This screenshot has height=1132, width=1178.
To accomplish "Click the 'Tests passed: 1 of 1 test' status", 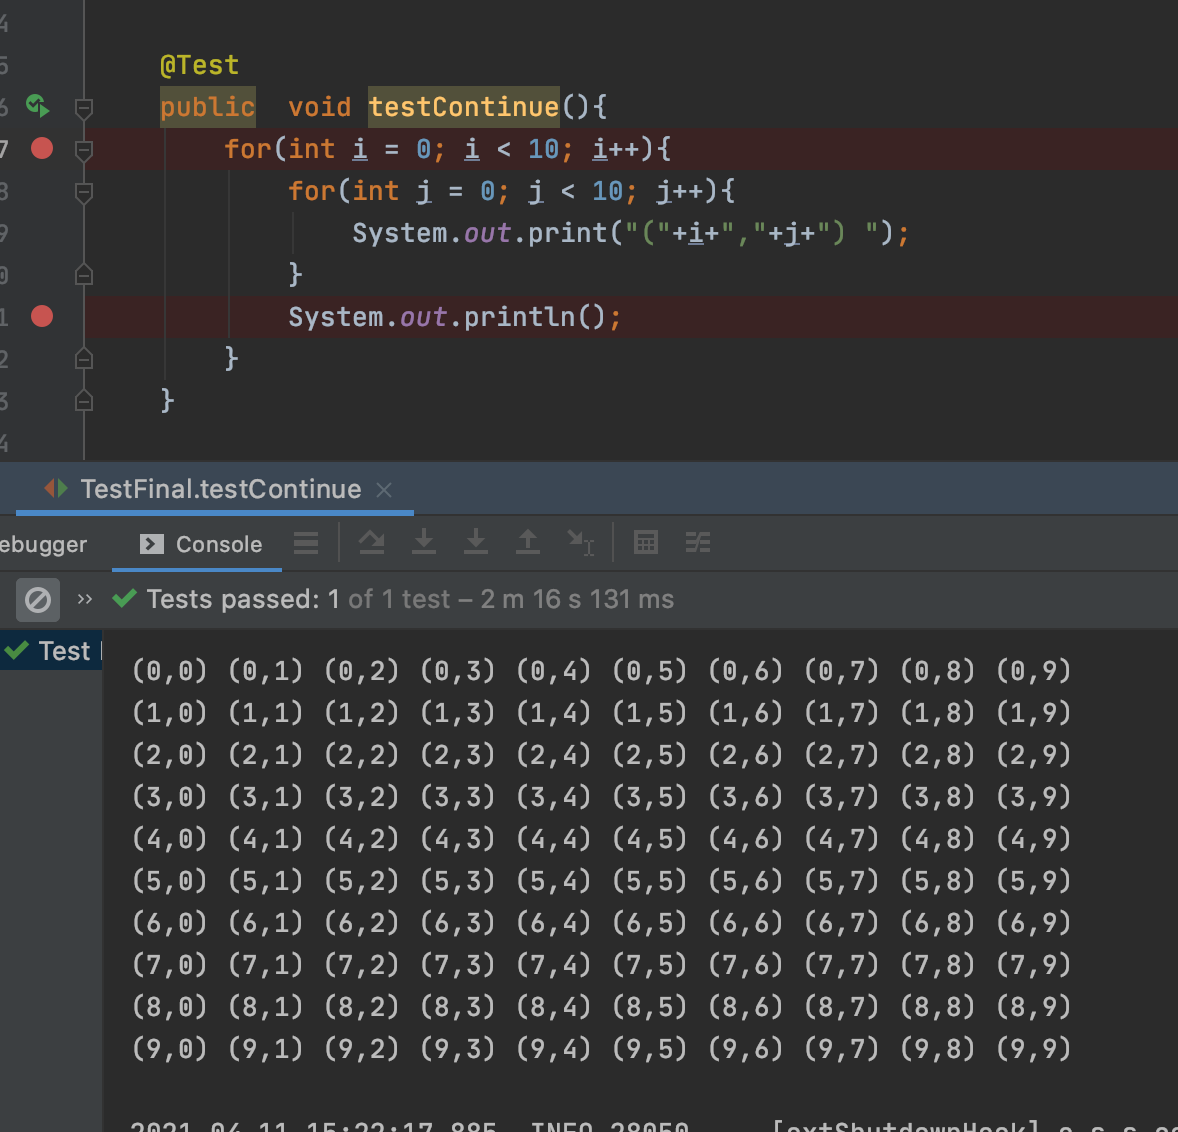I will point(298,599).
